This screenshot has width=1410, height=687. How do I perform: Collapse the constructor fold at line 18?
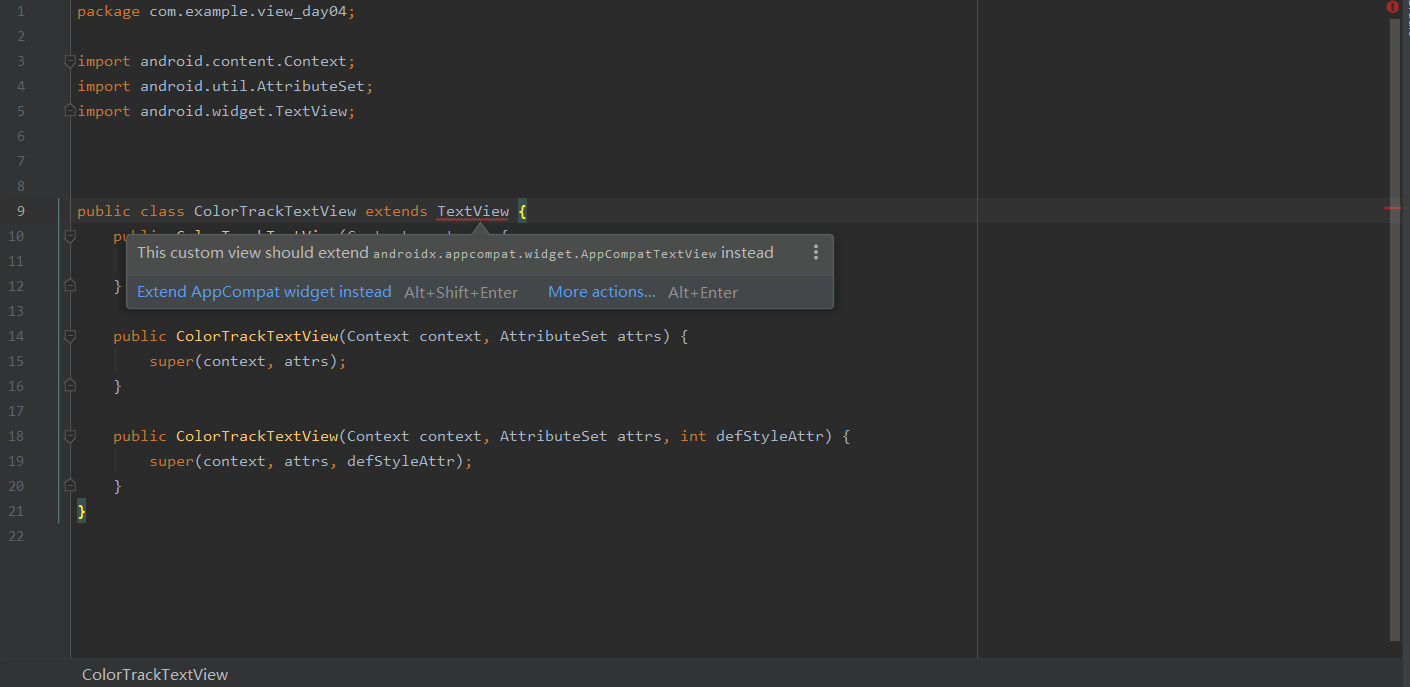tap(70, 436)
